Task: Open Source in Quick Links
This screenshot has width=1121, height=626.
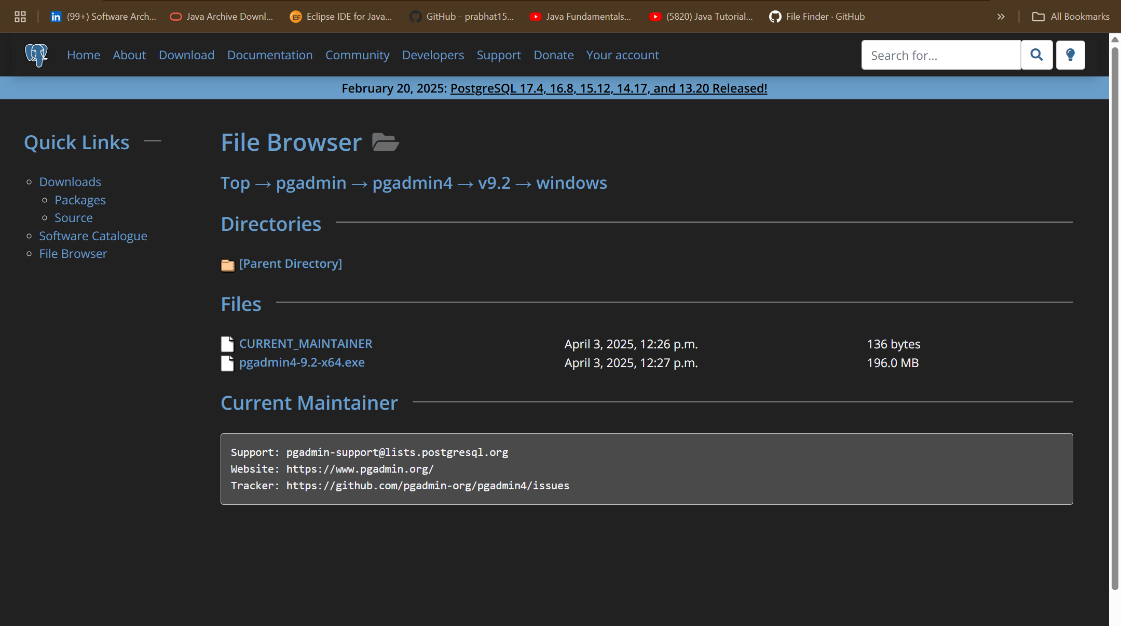Action: 74,218
